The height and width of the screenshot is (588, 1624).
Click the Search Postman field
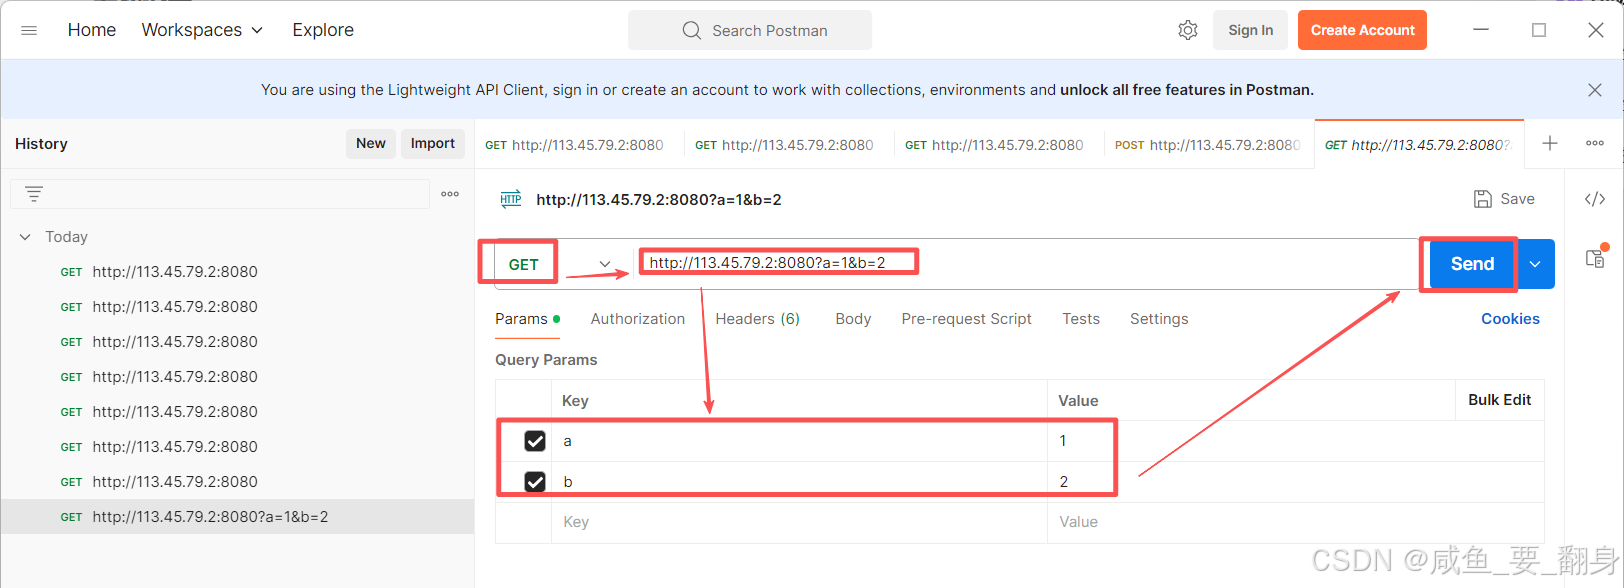tap(750, 30)
